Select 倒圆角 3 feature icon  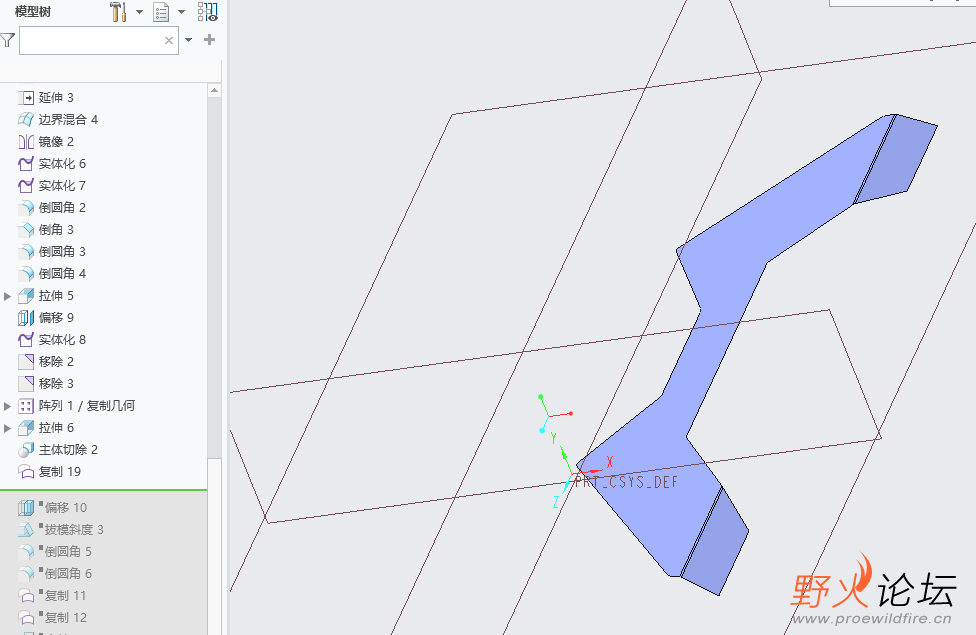pyautogui.click(x=26, y=252)
